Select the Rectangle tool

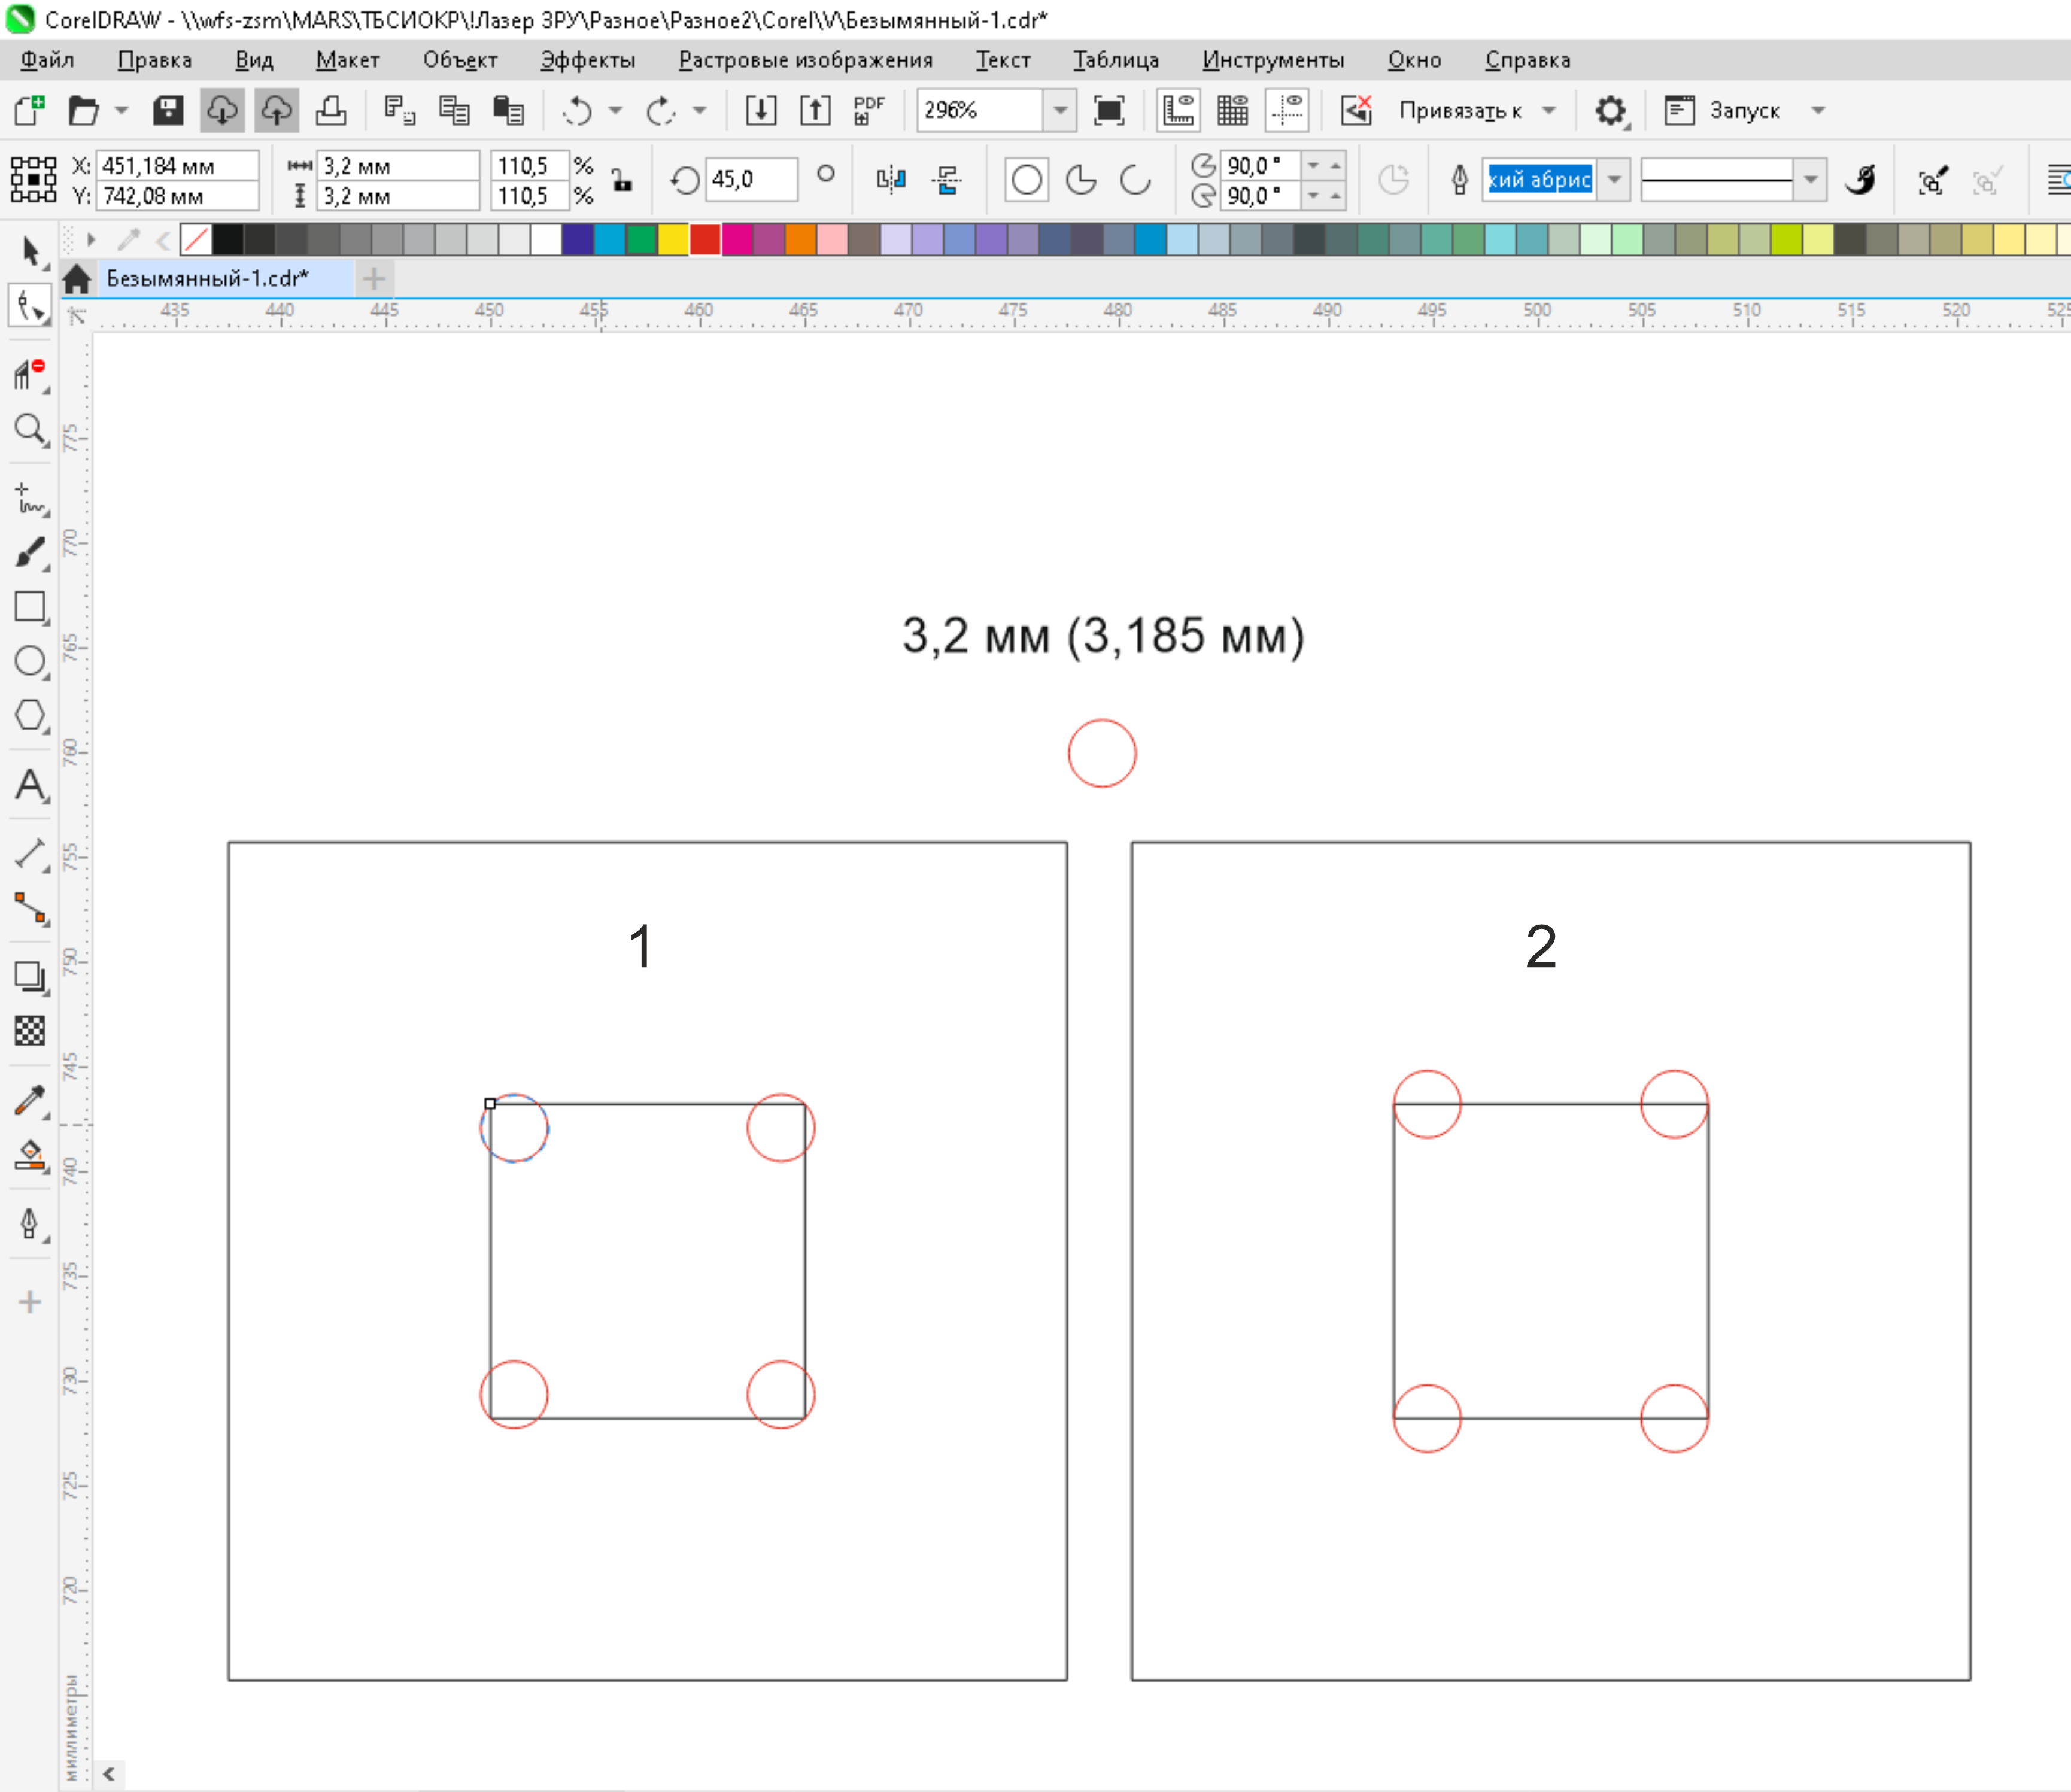(30, 607)
